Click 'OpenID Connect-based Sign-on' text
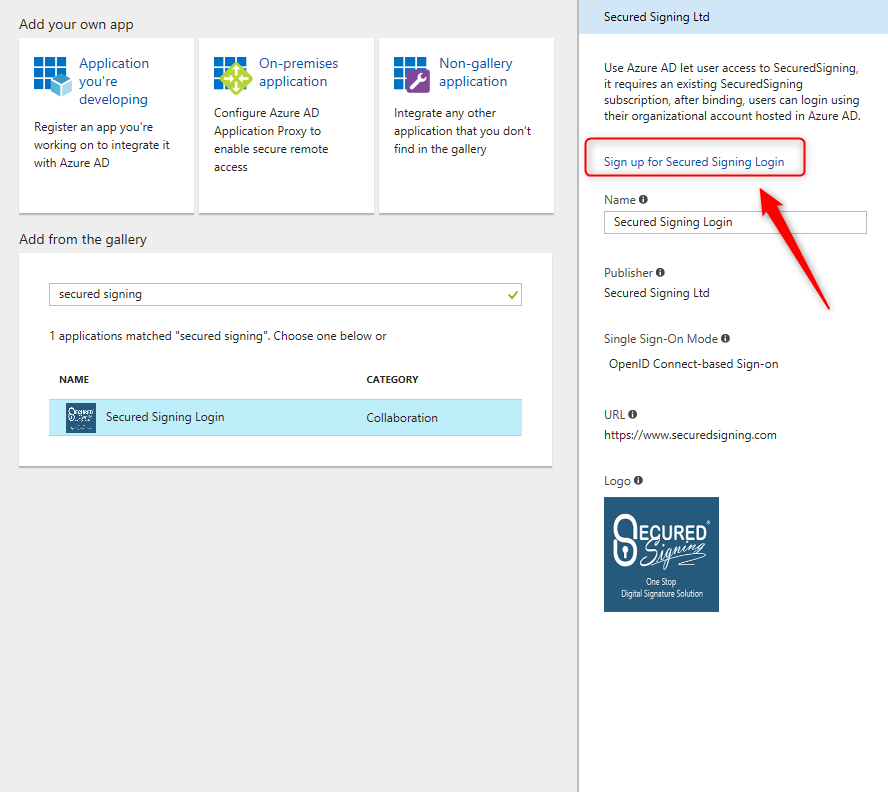888x792 pixels. pos(693,364)
